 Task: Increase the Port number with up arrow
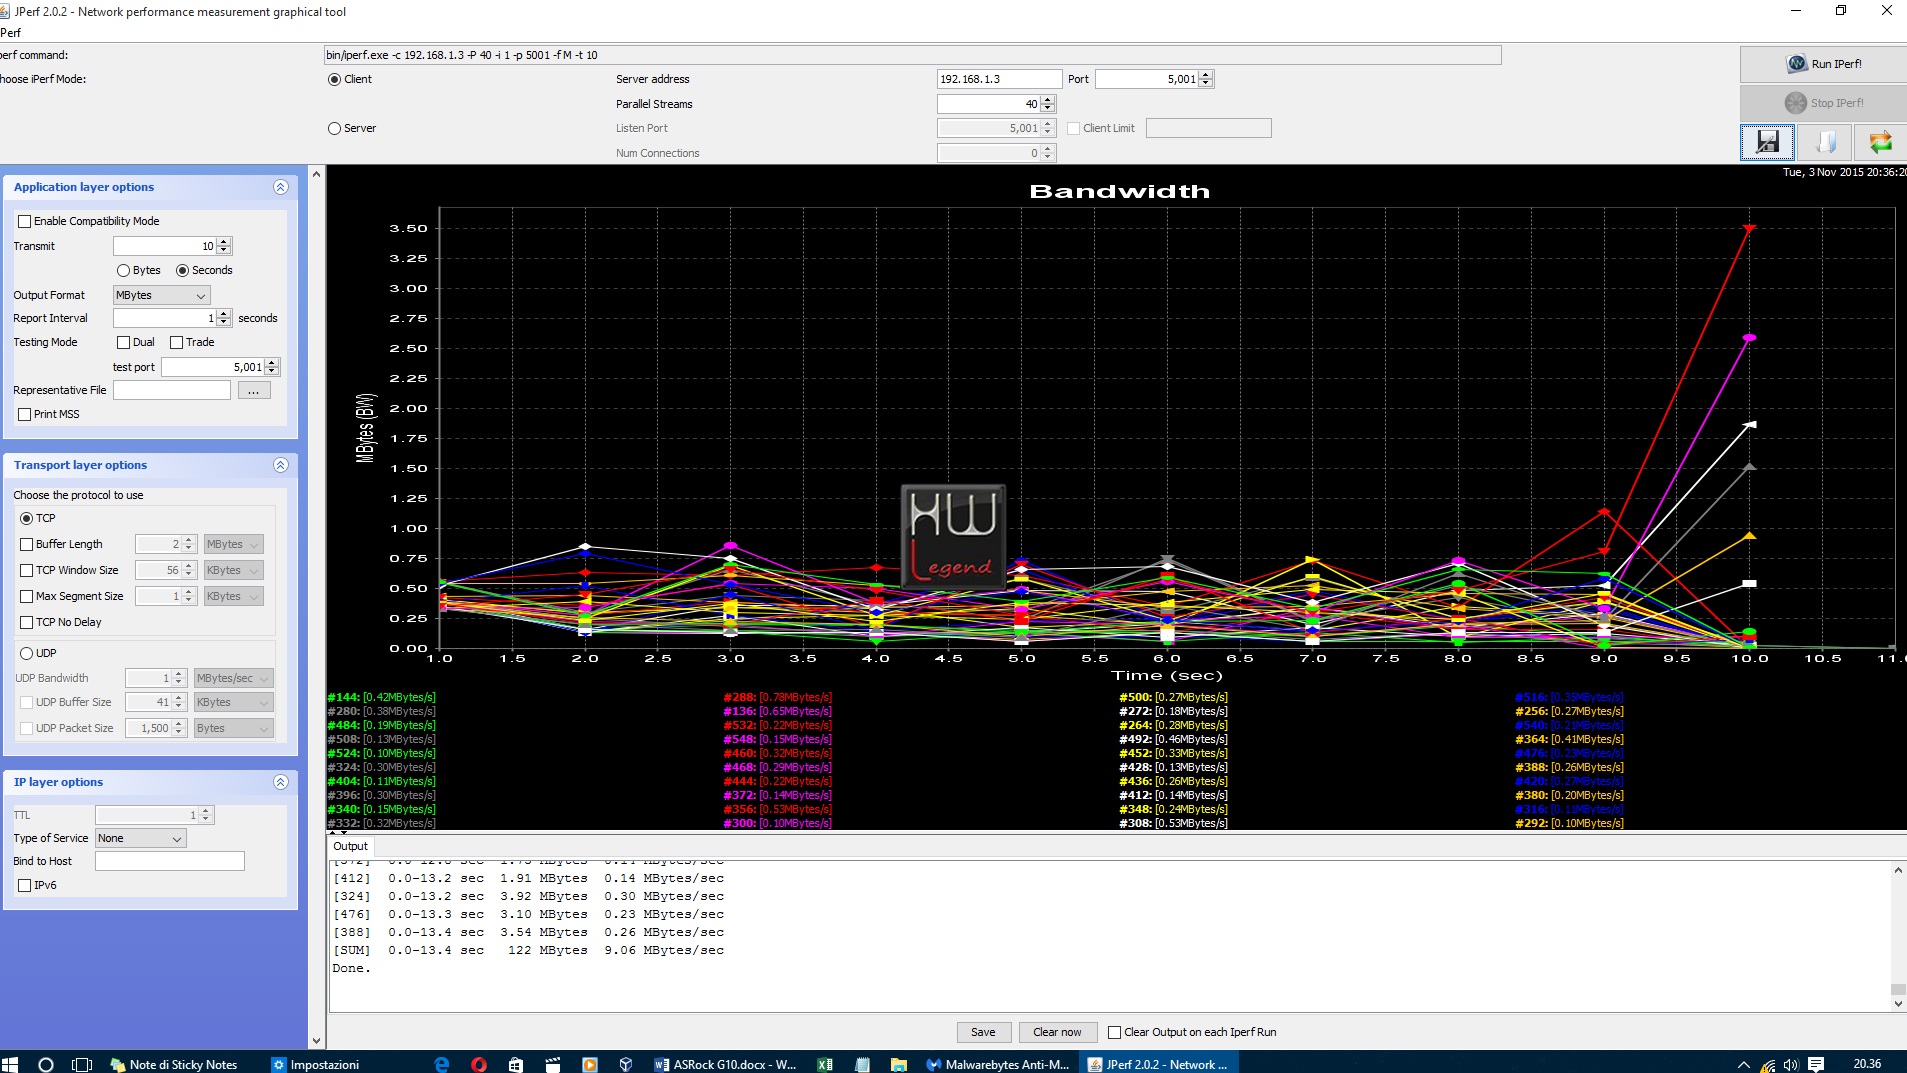click(x=1206, y=75)
